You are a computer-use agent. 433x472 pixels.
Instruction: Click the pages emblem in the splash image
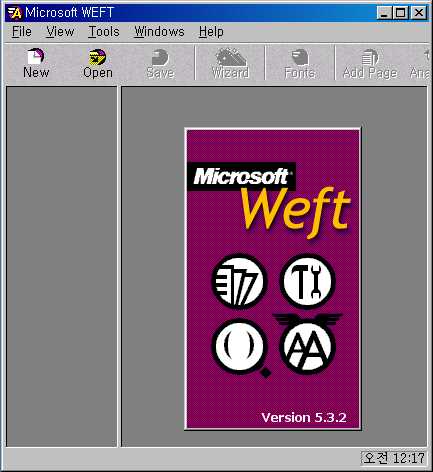[239, 281]
